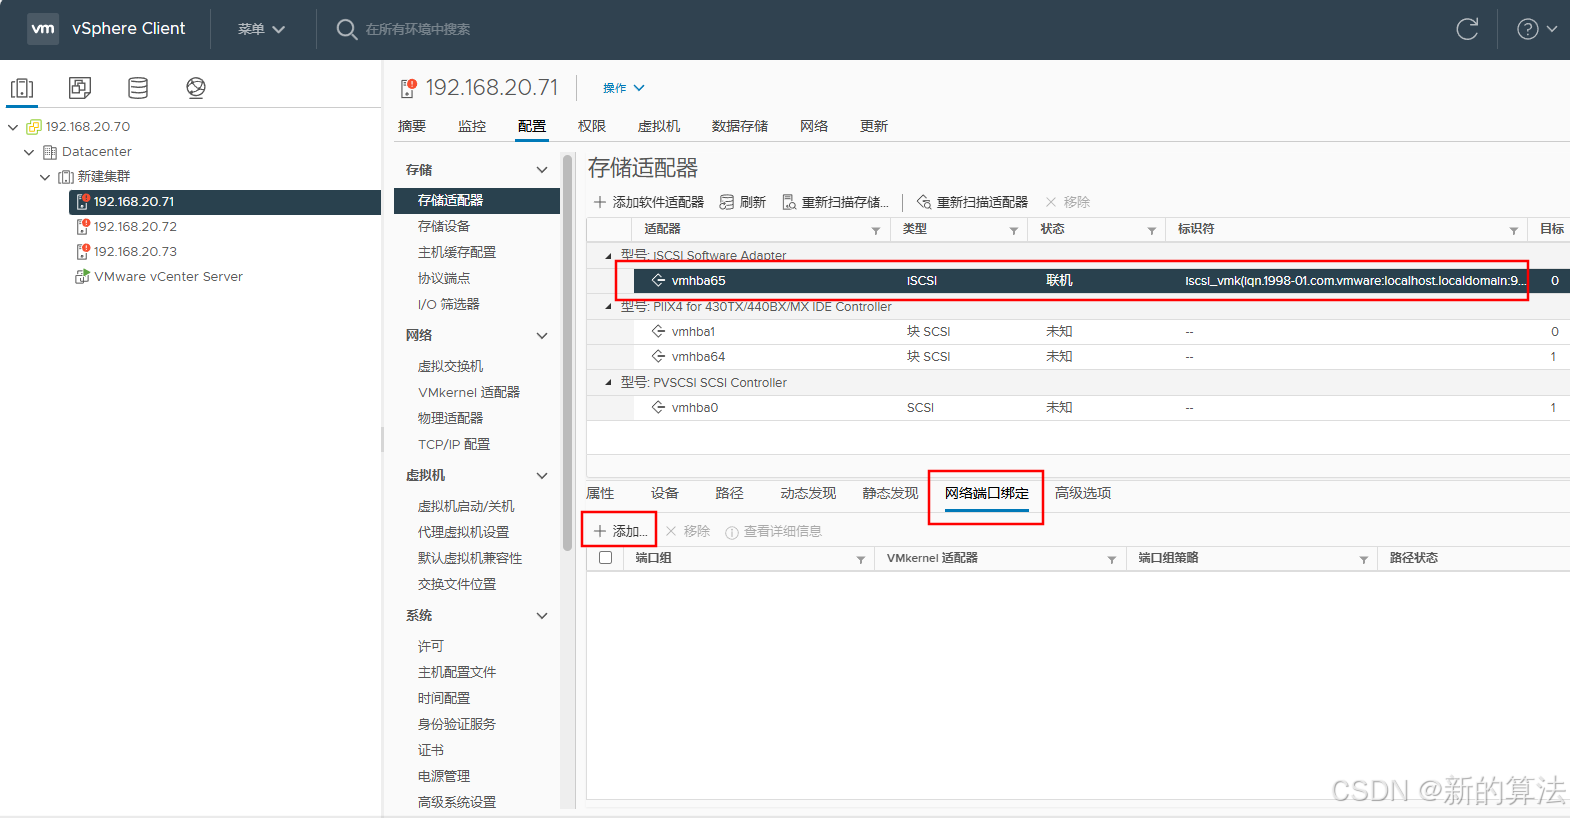Collapse the 网络 settings section
Viewport: 1570px width, 818px height.
coord(542,336)
